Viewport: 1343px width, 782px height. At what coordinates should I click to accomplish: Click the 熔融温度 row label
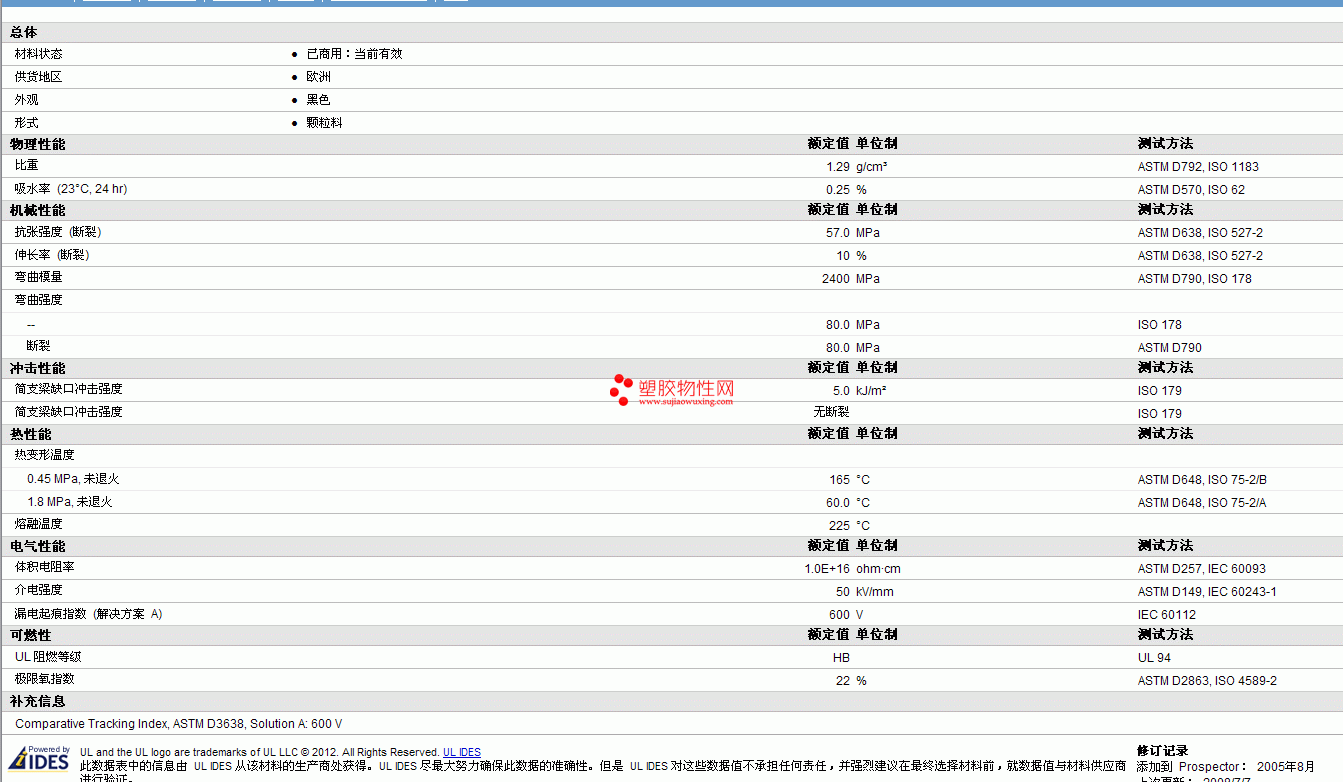point(38,524)
